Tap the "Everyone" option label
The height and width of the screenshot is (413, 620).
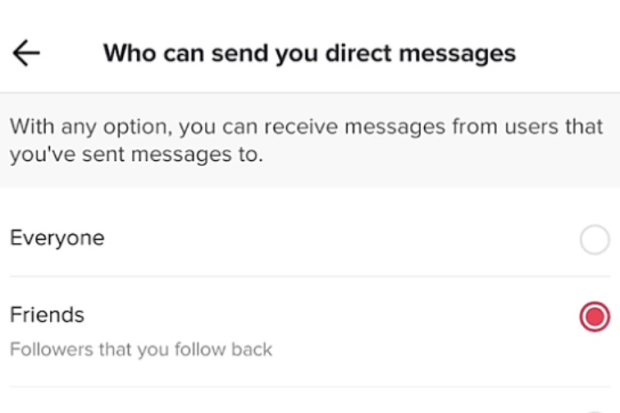pos(57,238)
